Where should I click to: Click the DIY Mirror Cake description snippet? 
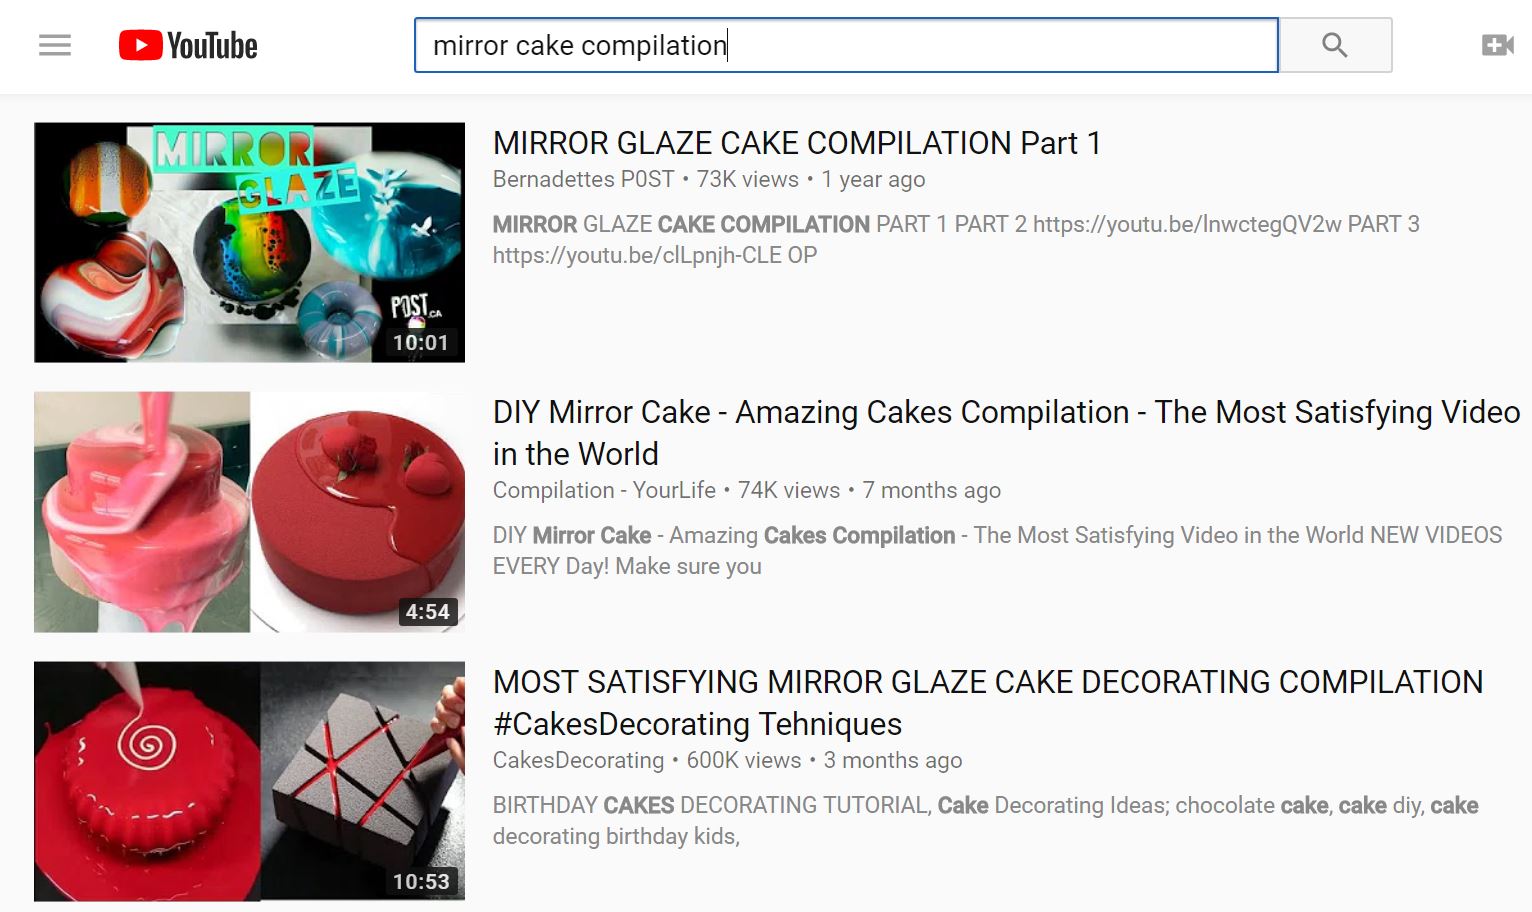point(997,550)
